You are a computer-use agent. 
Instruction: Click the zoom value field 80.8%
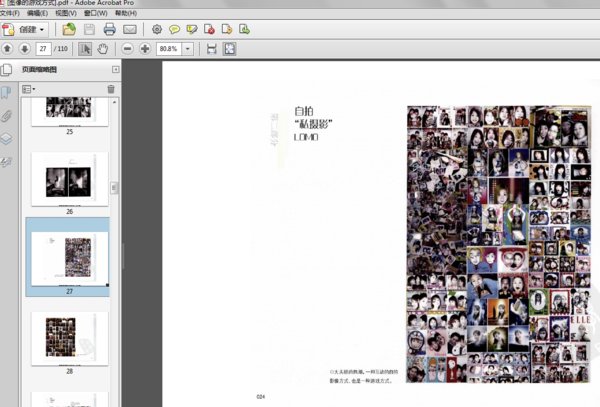coord(169,49)
